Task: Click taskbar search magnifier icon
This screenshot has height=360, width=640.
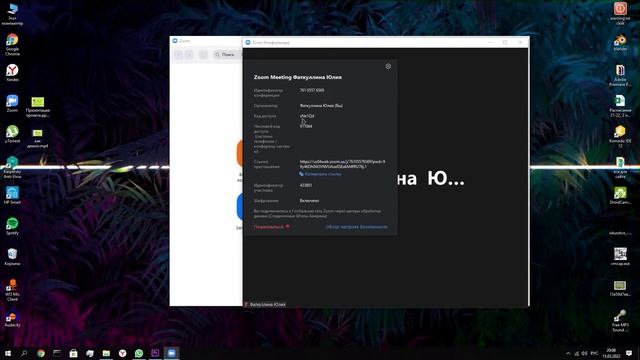Action: click(24, 353)
